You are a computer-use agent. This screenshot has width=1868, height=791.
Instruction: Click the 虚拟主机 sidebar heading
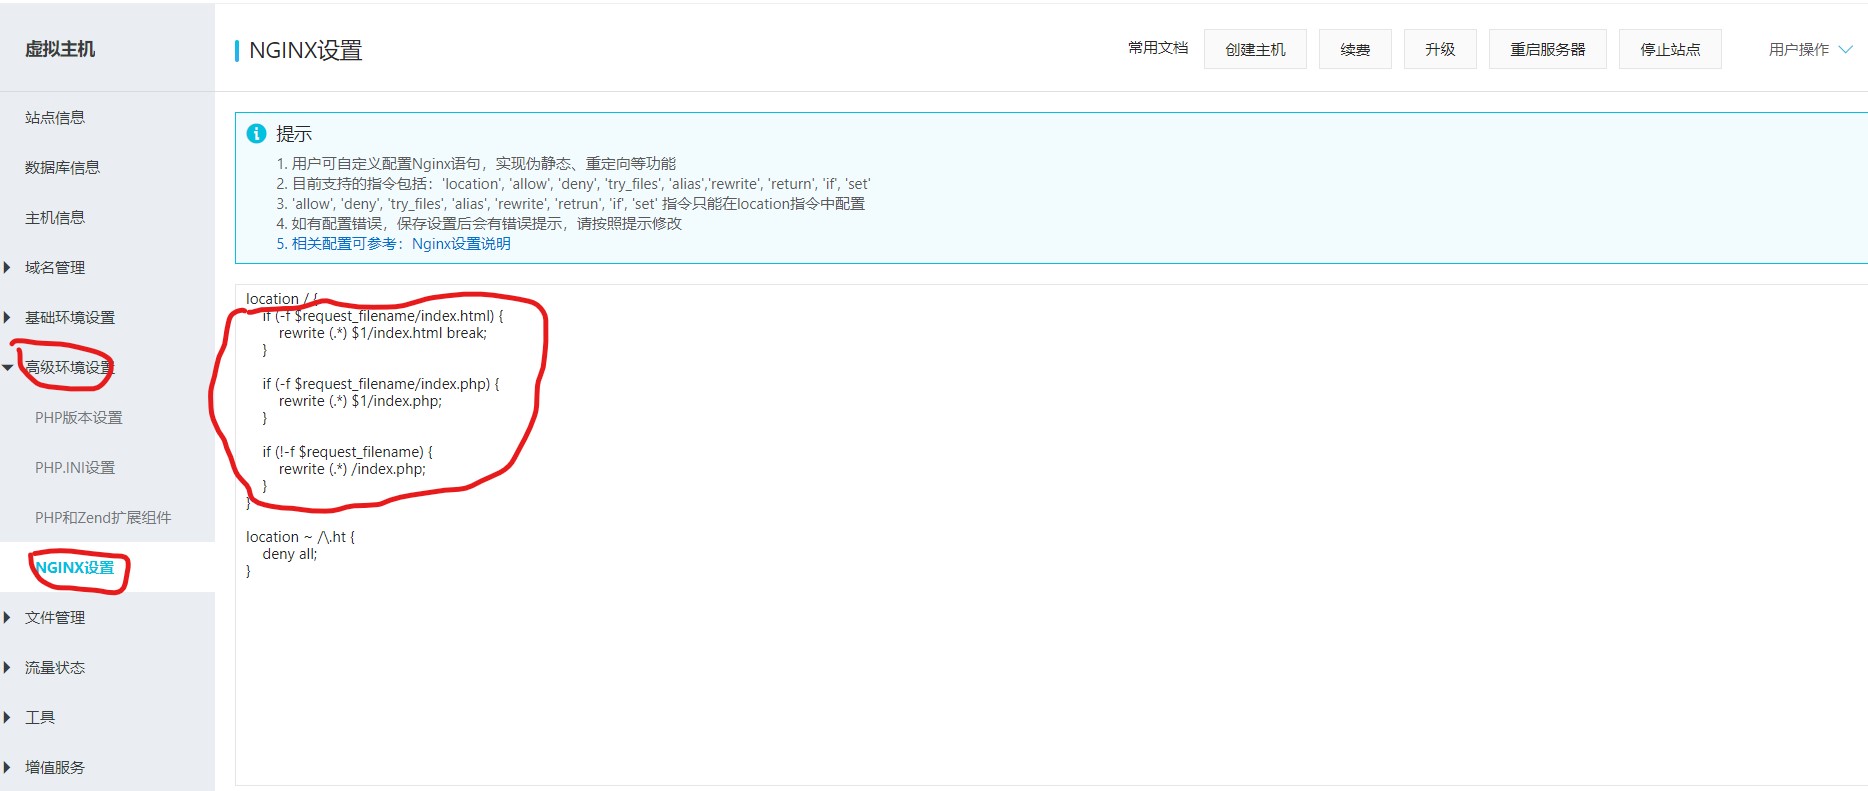click(60, 49)
